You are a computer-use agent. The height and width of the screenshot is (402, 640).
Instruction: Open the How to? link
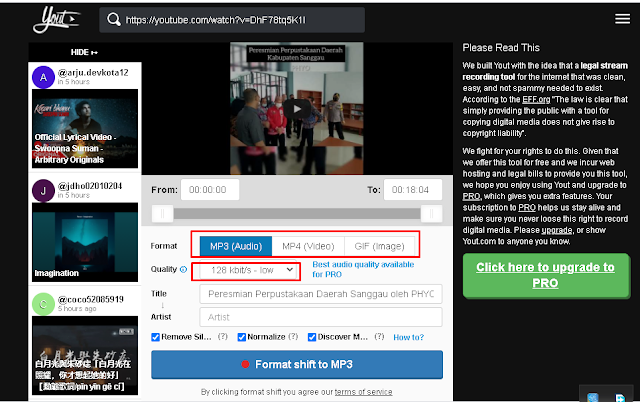(x=409, y=337)
